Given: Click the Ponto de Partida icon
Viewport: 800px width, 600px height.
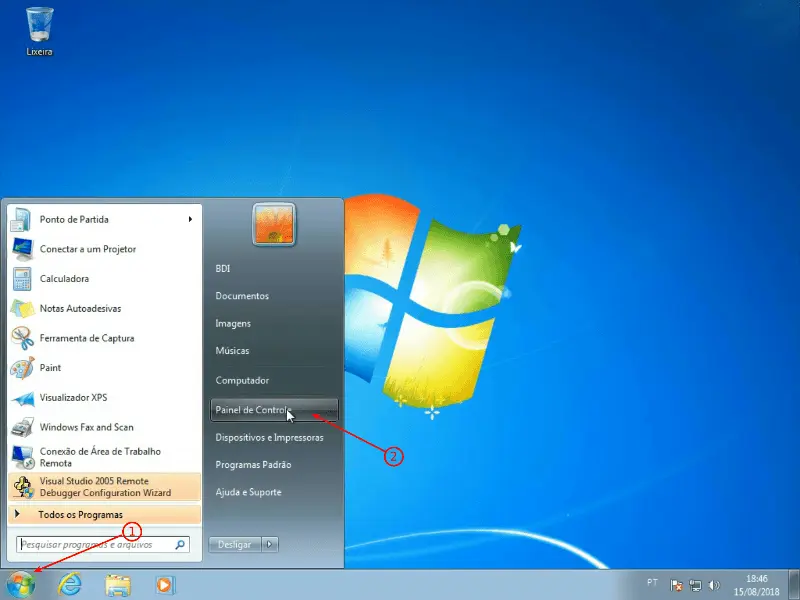Looking at the screenshot, I should (21, 219).
